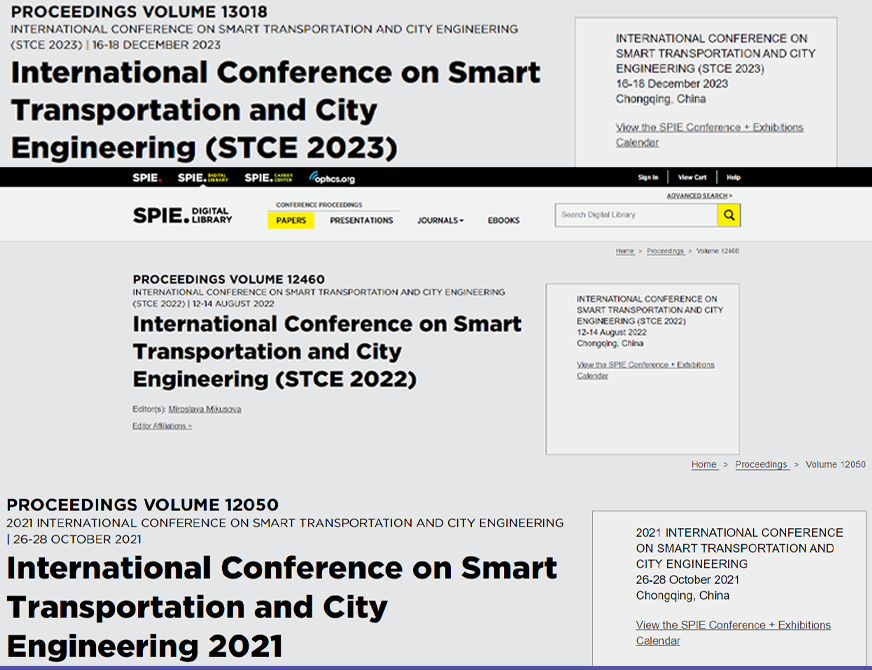Viewport: 872px width, 670px height.
Task: Click the 12-14 August 2022 date text in box
Action: [611, 332]
